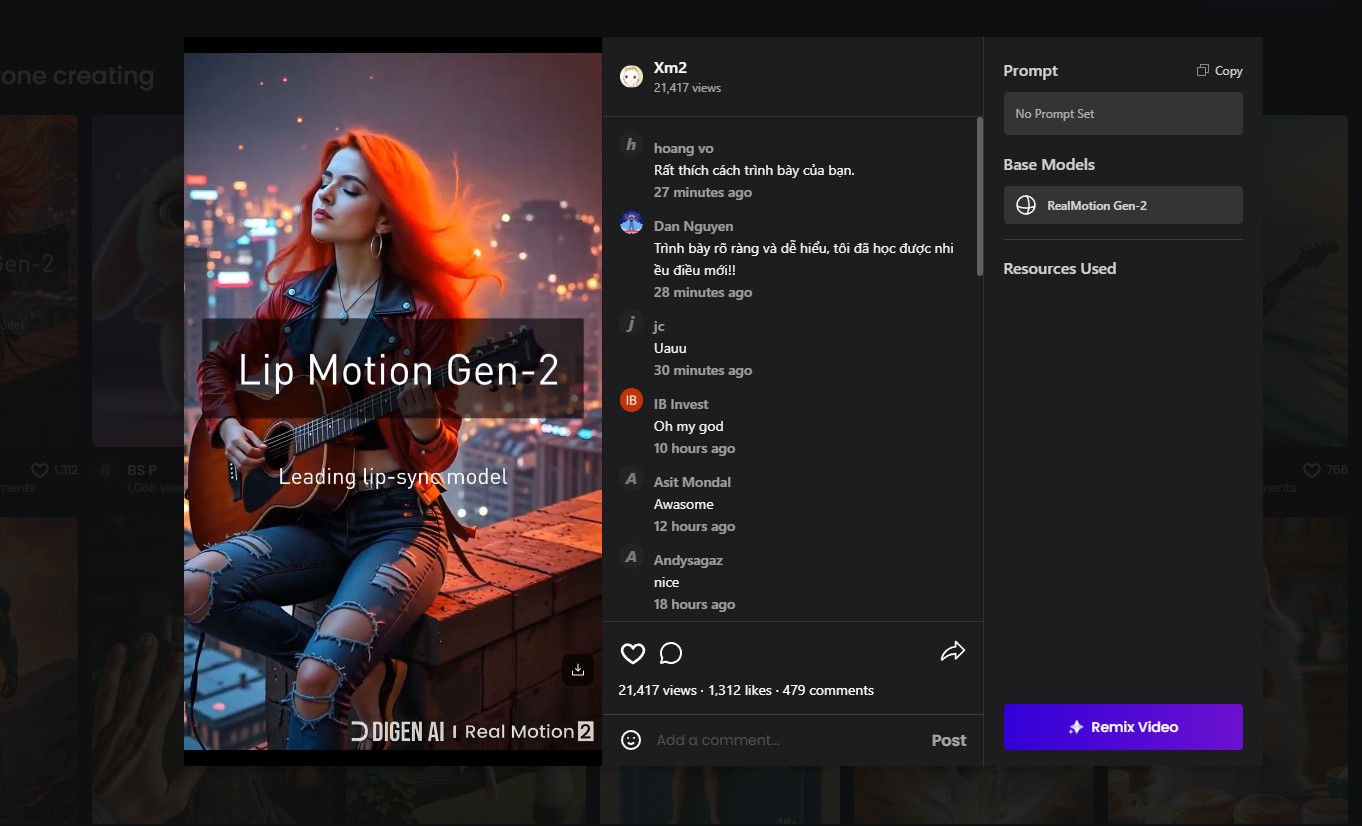Click the 'Oh my god' comment

pos(688,426)
